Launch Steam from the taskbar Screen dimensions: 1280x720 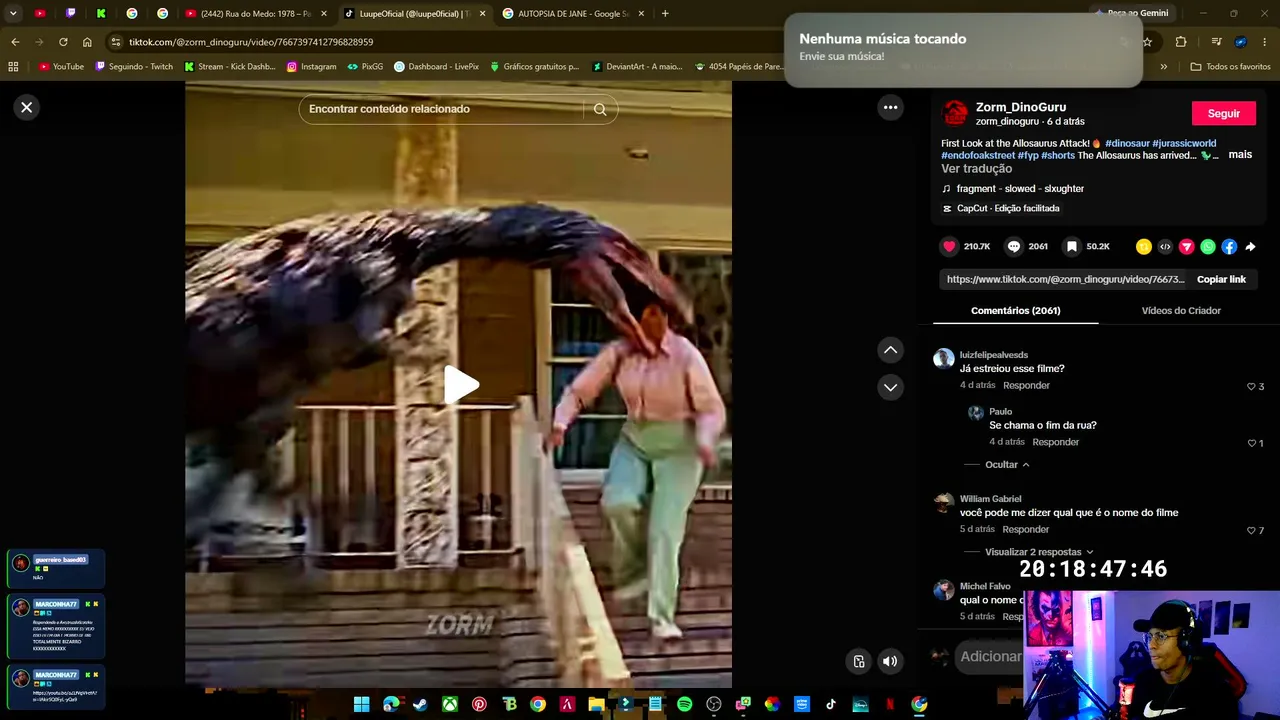pyautogui.click(x=420, y=704)
